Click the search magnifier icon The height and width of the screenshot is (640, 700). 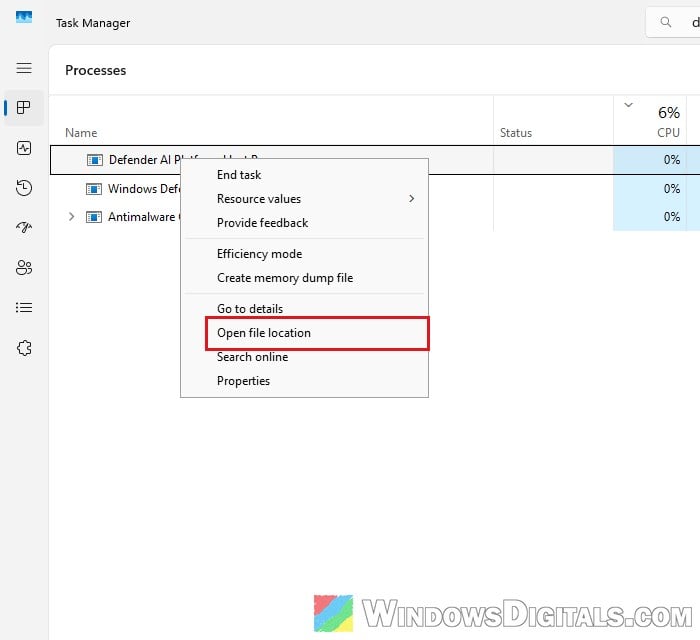(665, 22)
